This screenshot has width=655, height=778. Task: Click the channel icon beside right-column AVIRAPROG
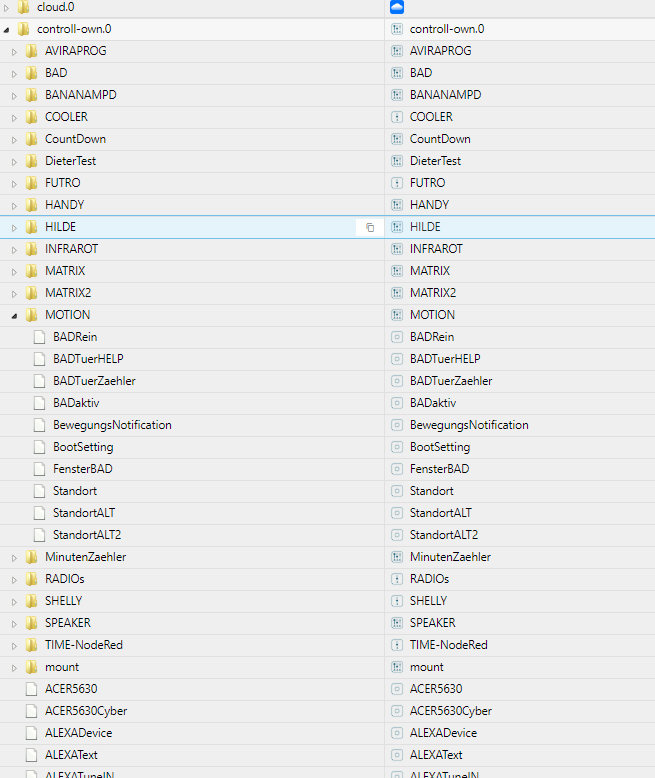click(x=396, y=51)
